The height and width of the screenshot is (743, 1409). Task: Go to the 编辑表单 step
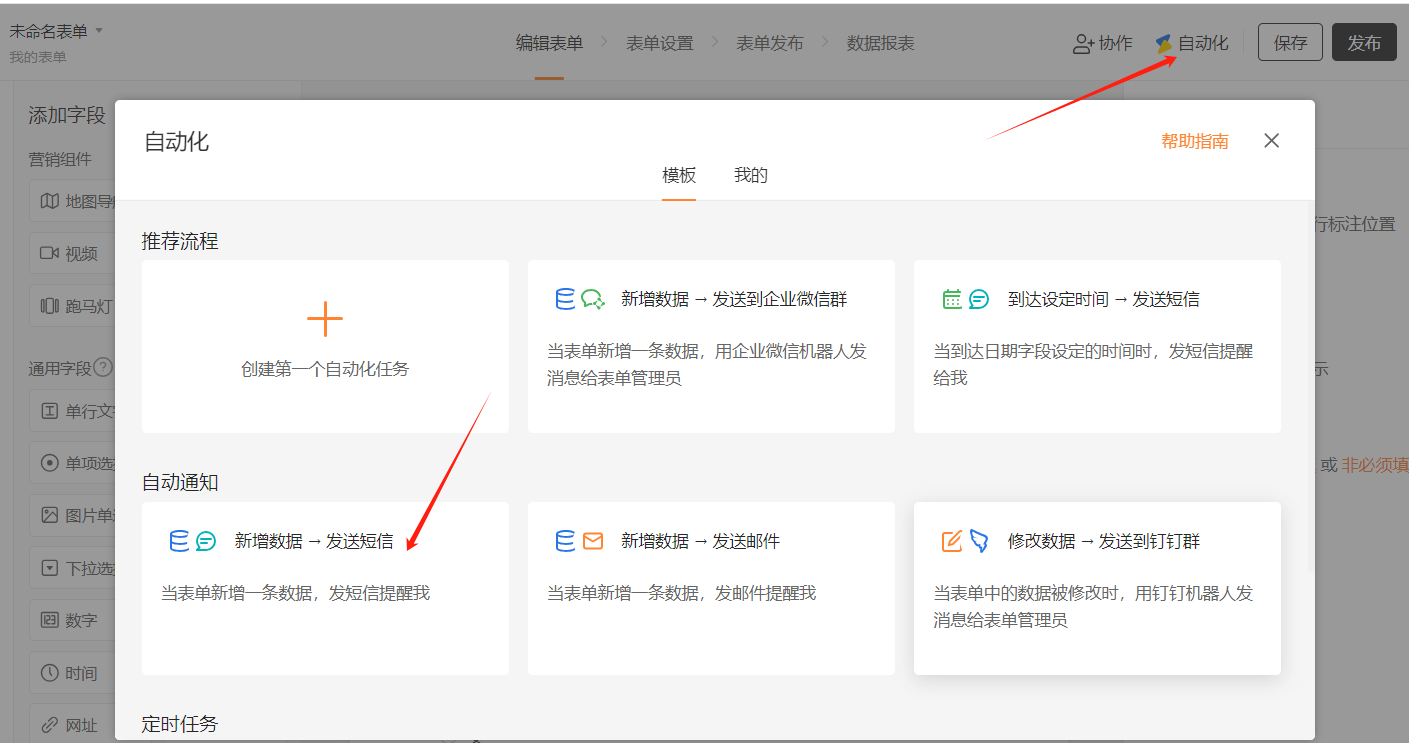pyautogui.click(x=549, y=43)
